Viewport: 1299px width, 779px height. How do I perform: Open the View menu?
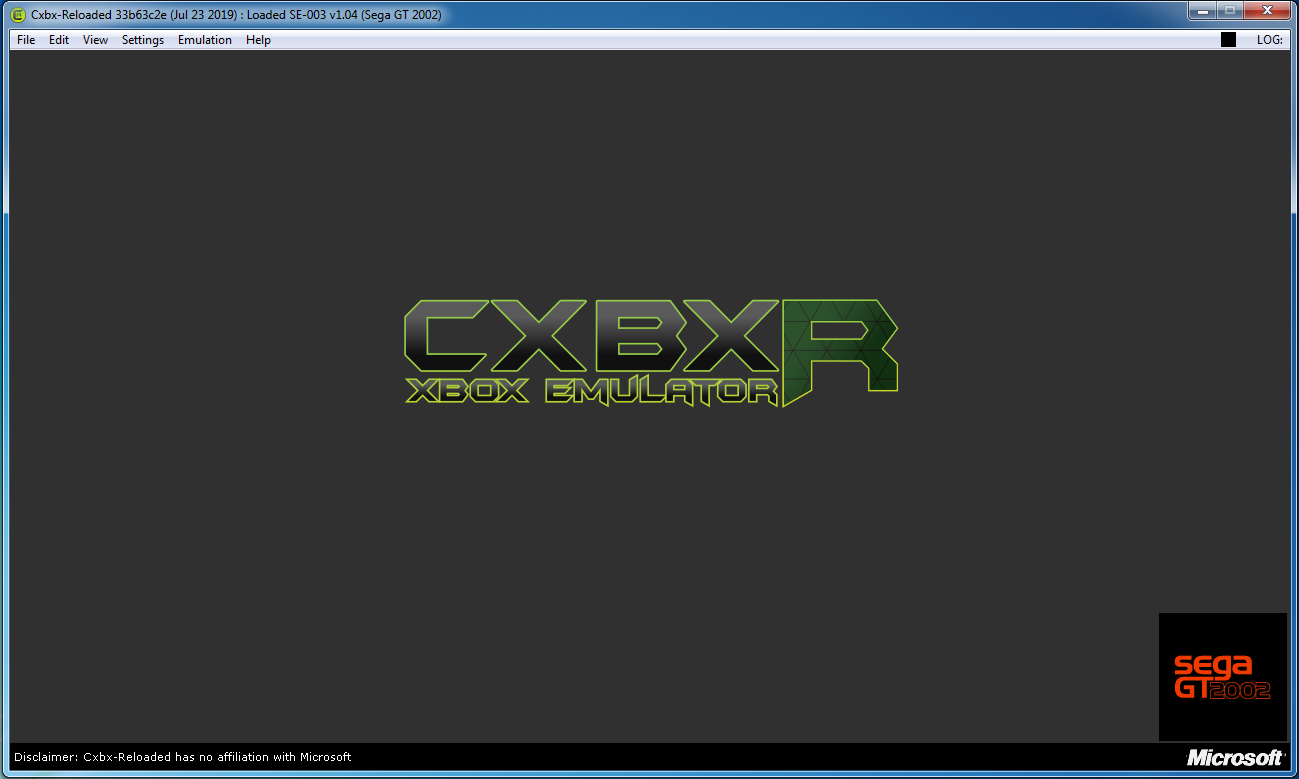coord(96,40)
